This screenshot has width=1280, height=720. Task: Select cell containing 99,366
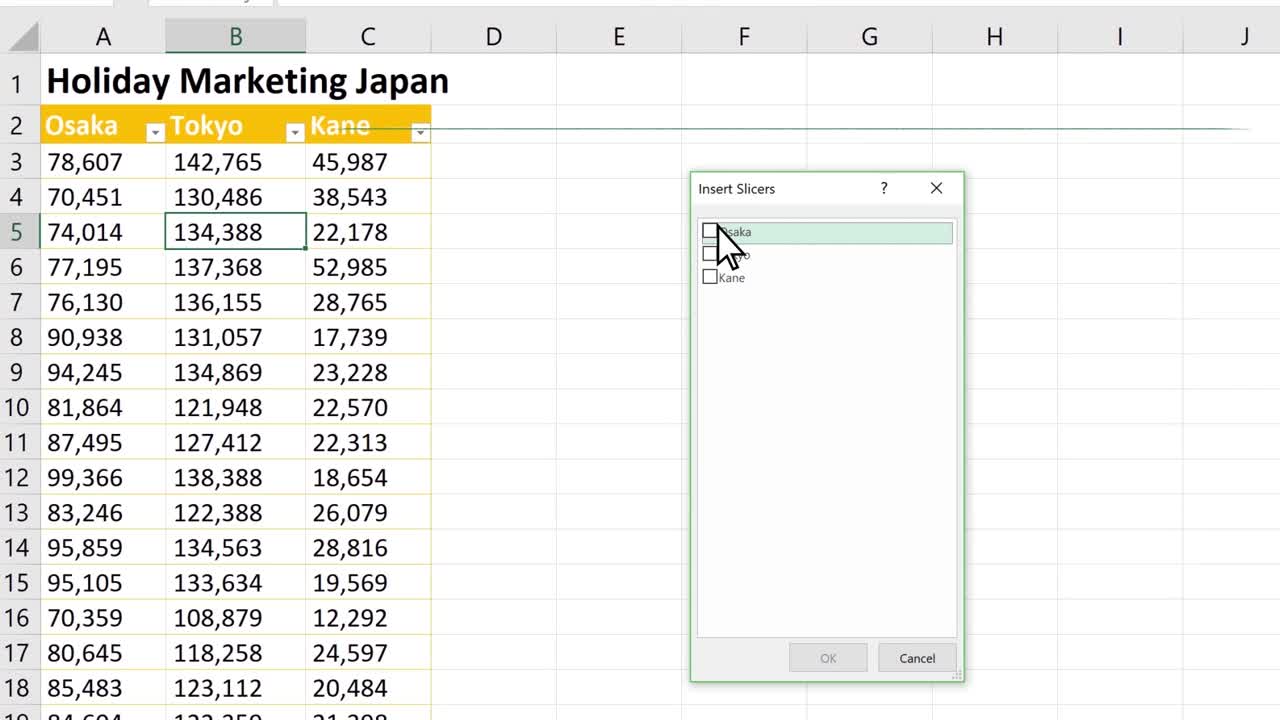click(103, 477)
